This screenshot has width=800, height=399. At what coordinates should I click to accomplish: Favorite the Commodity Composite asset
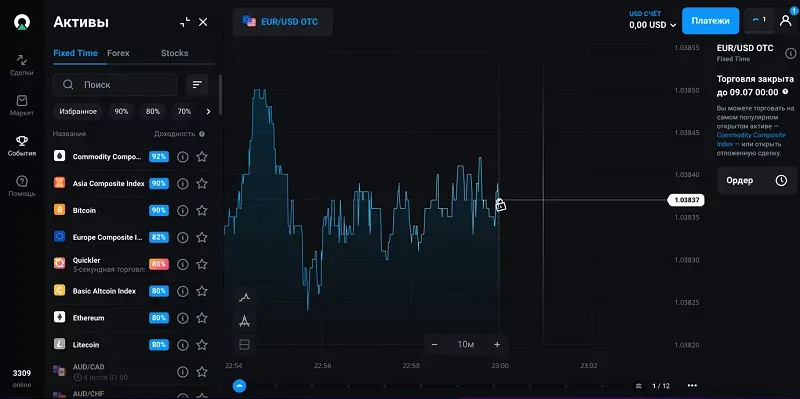click(202, 157)
